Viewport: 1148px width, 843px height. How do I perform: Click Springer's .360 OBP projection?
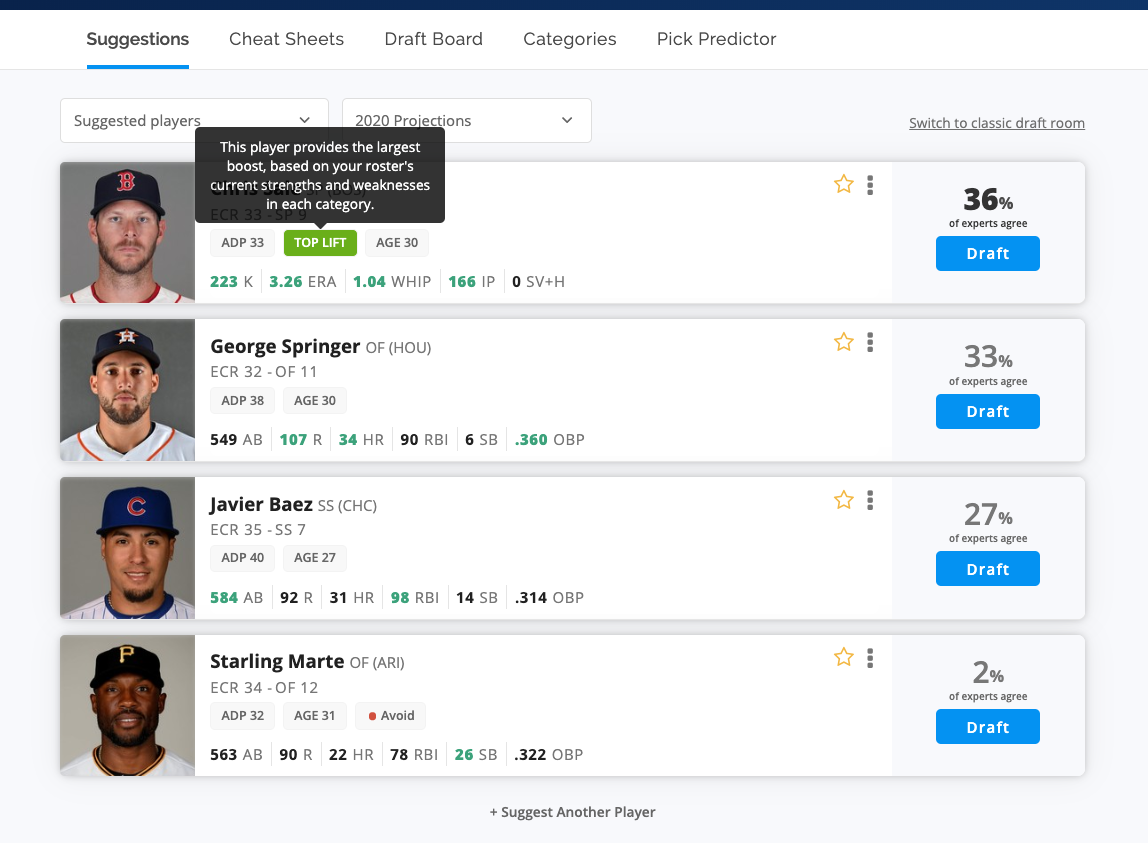point(550,439)
